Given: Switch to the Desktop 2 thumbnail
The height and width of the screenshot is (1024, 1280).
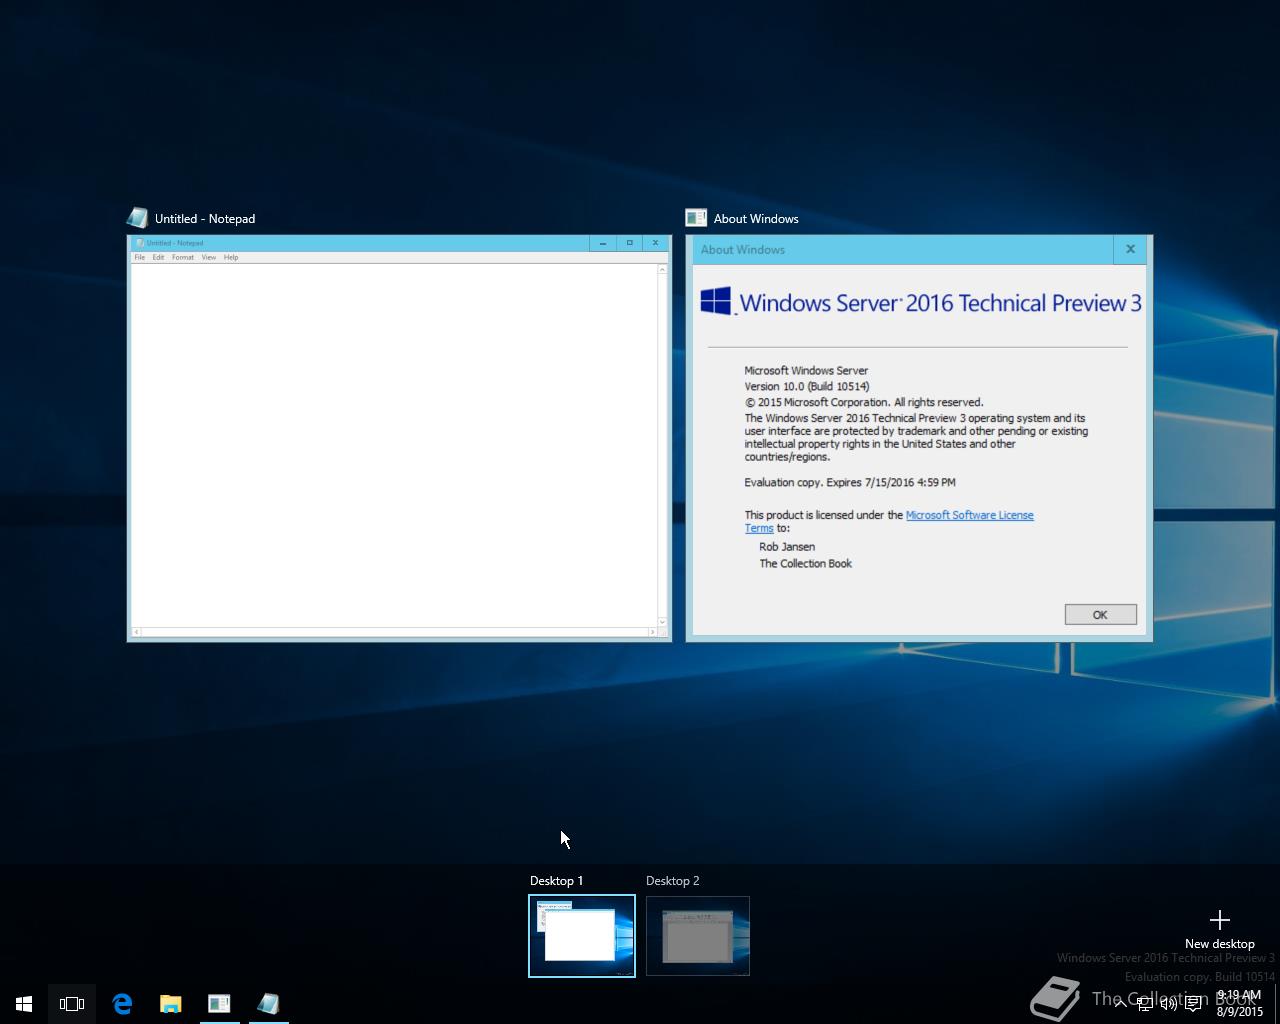Looking at the screenshot, I should [x=698, y=936].
